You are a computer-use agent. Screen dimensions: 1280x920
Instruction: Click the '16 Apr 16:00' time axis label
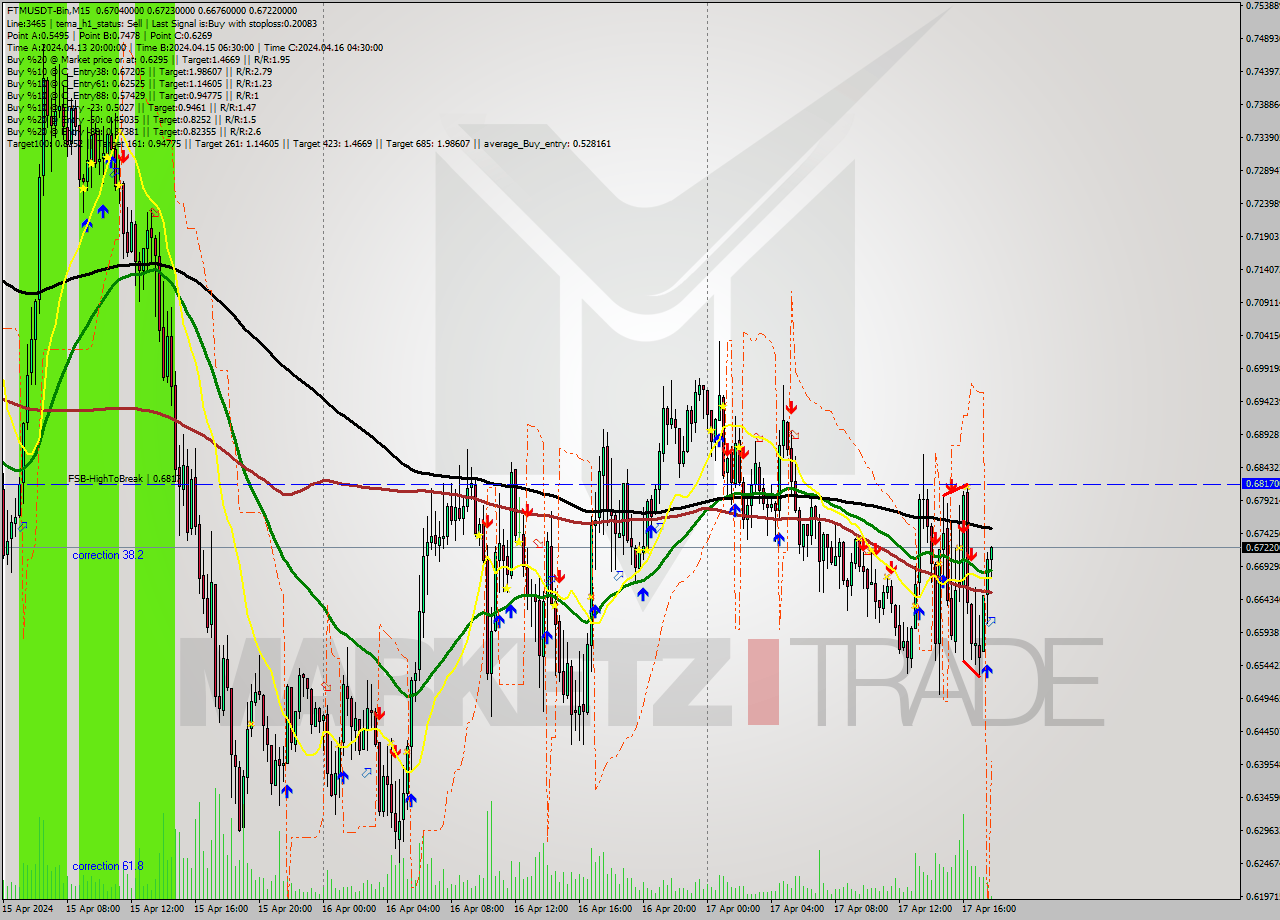coord(605,909)
